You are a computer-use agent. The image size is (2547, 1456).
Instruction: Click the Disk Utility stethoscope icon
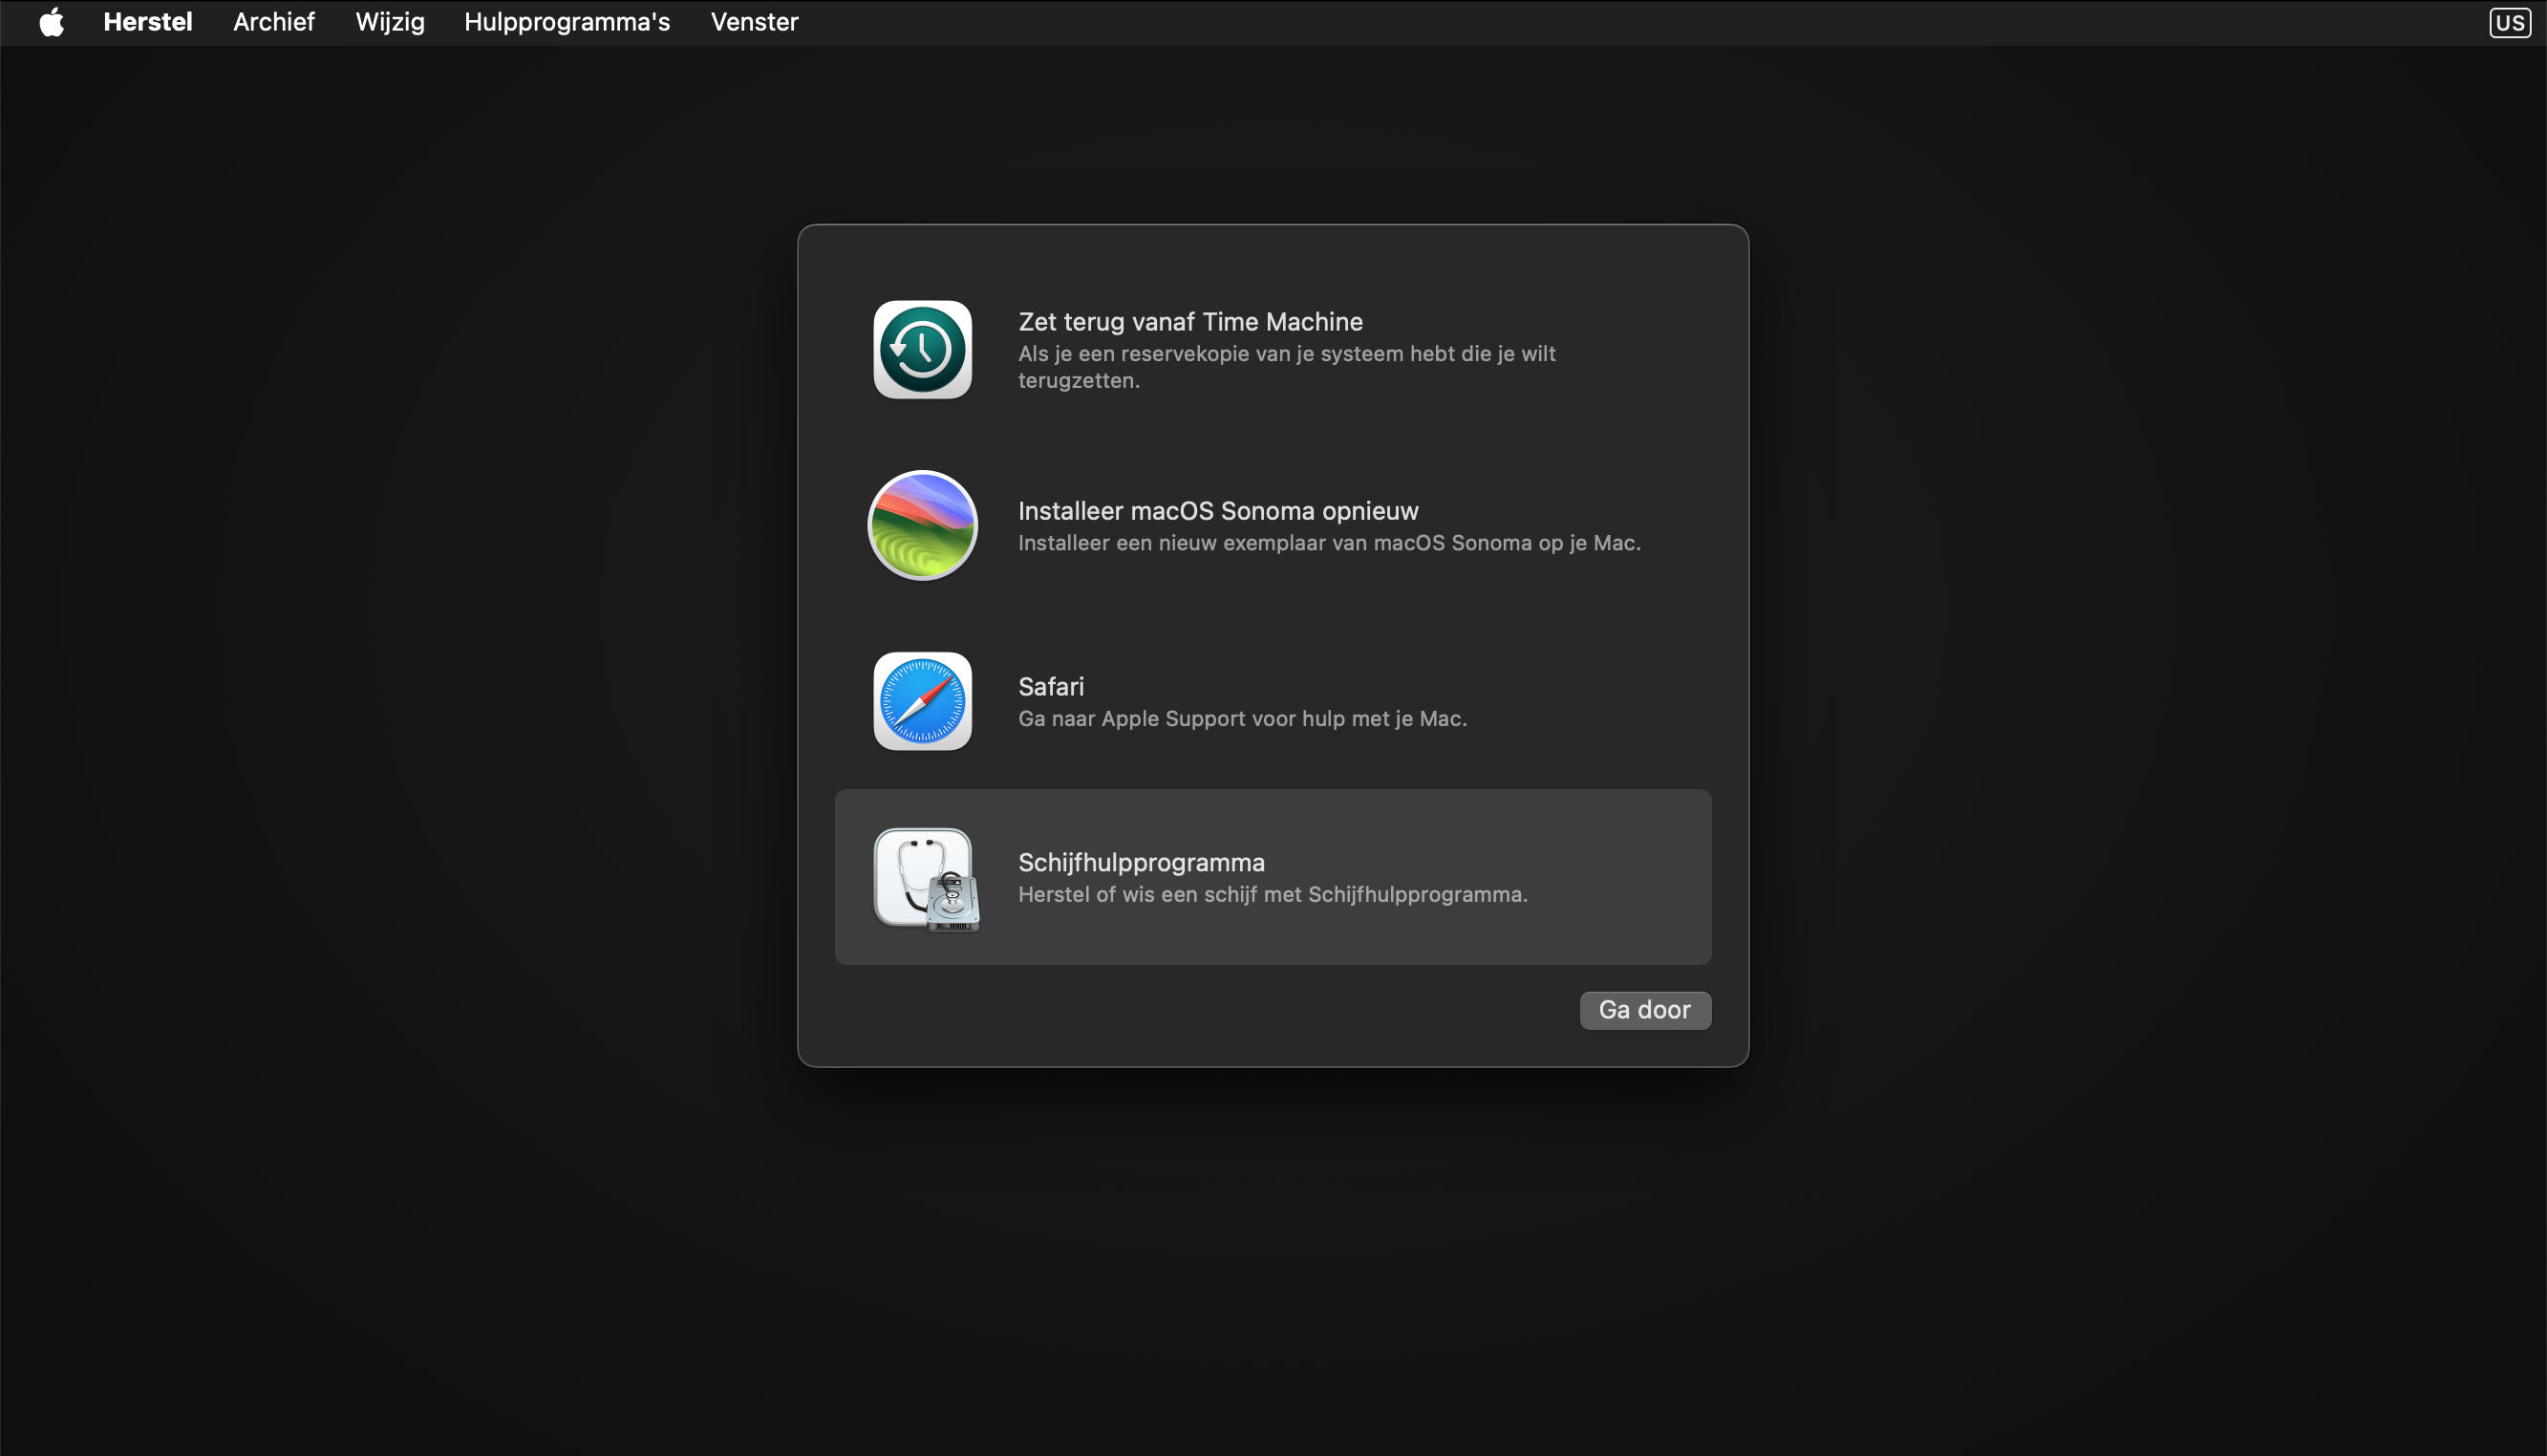coord(927,879)
